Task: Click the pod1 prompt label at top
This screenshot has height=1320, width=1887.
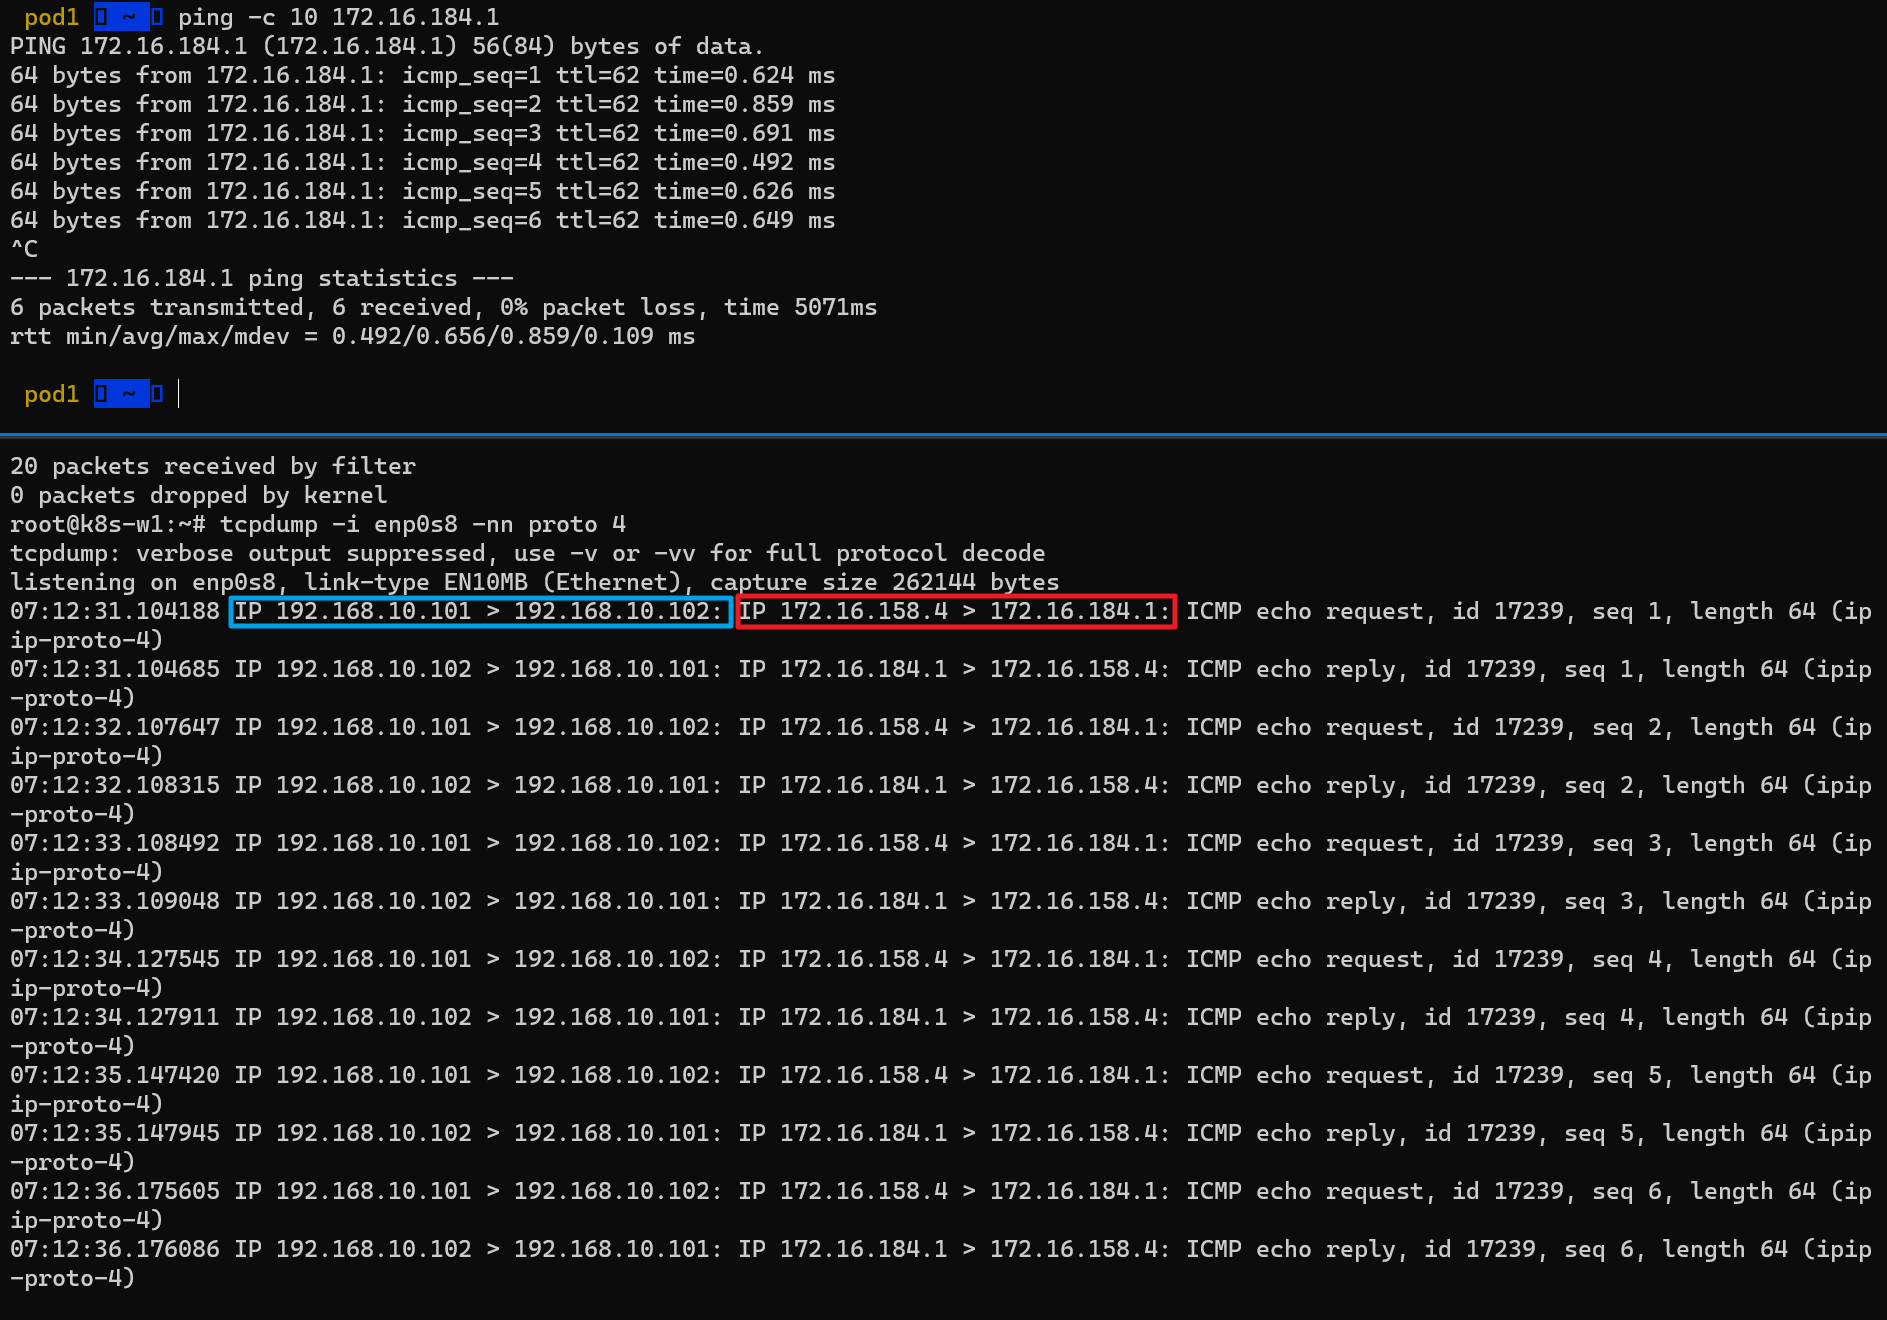Action: [51, 17]
